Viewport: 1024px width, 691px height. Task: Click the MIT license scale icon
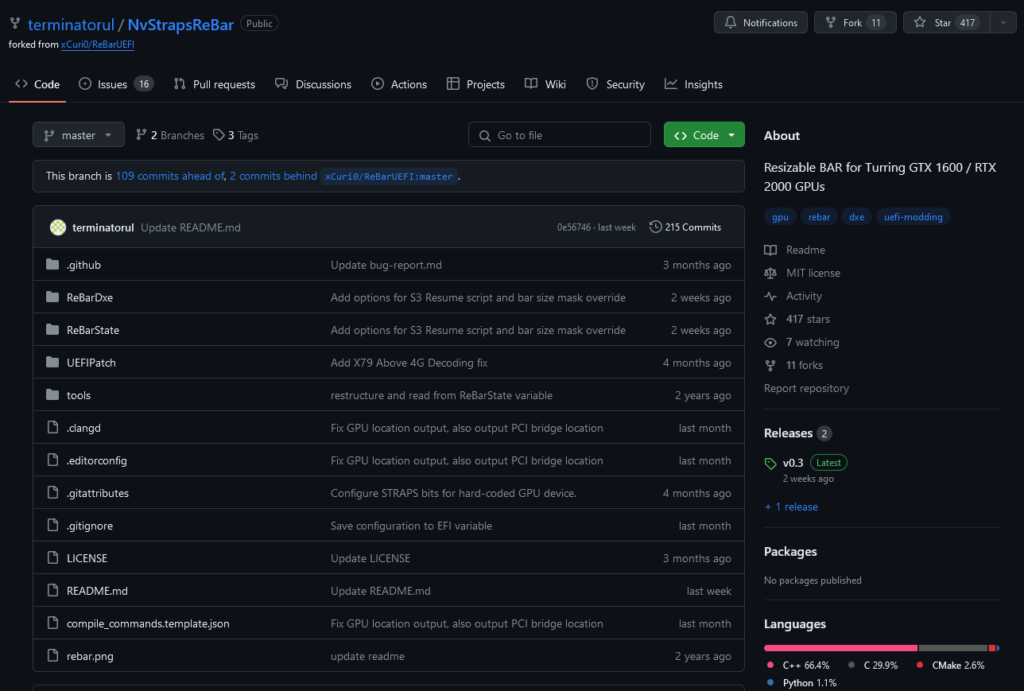(x=770, y=273)
